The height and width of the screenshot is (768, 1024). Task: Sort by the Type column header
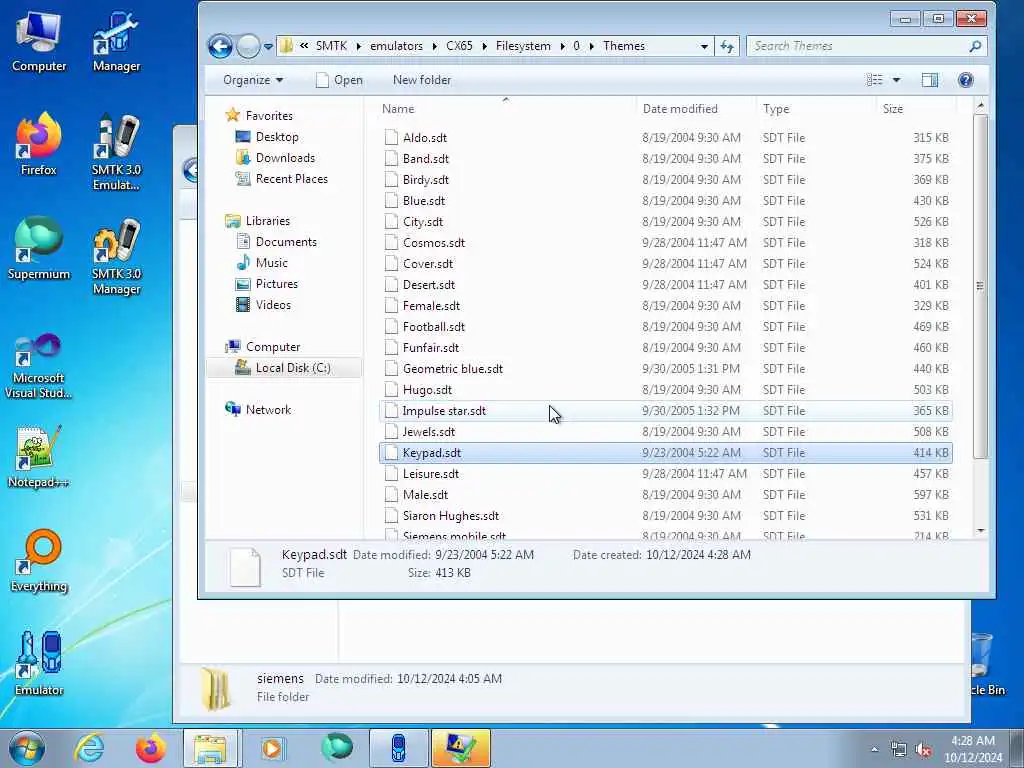click(816, 109)
